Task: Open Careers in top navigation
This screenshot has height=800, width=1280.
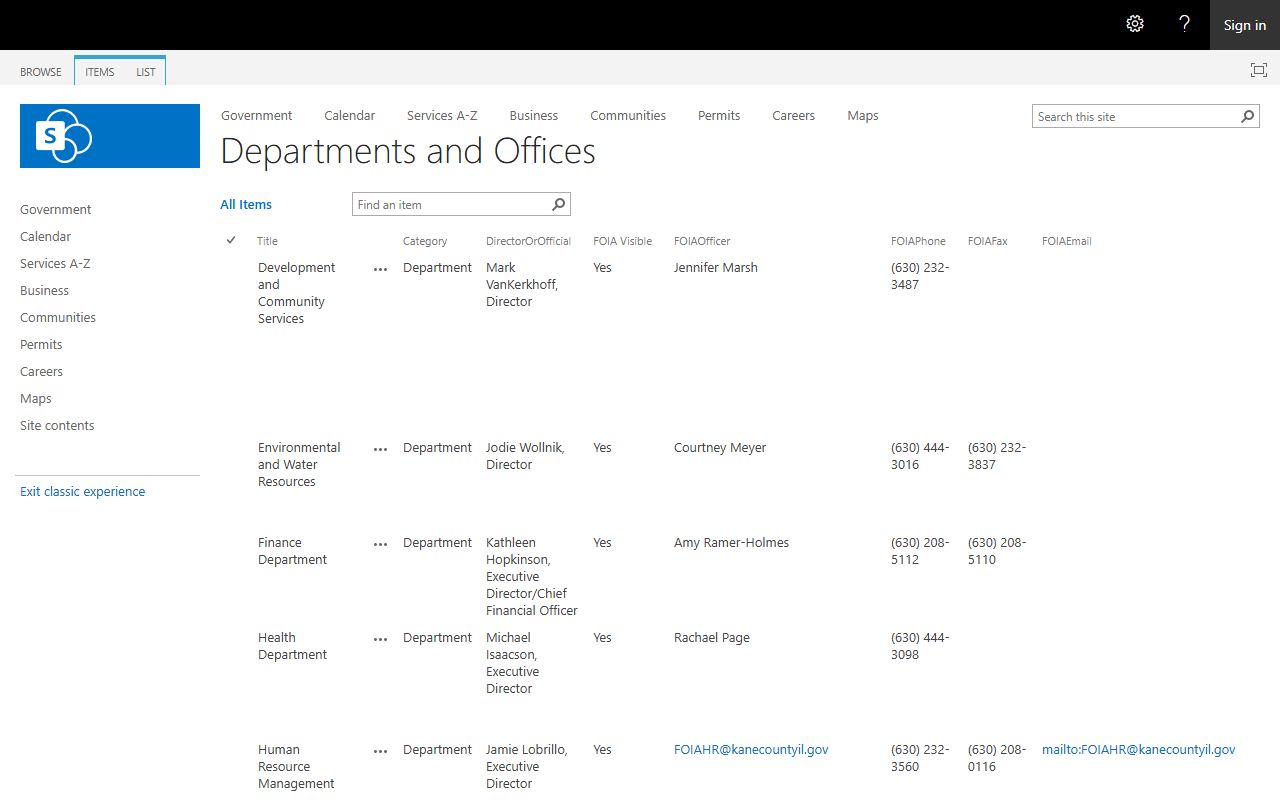Action: tap(794, 116)
